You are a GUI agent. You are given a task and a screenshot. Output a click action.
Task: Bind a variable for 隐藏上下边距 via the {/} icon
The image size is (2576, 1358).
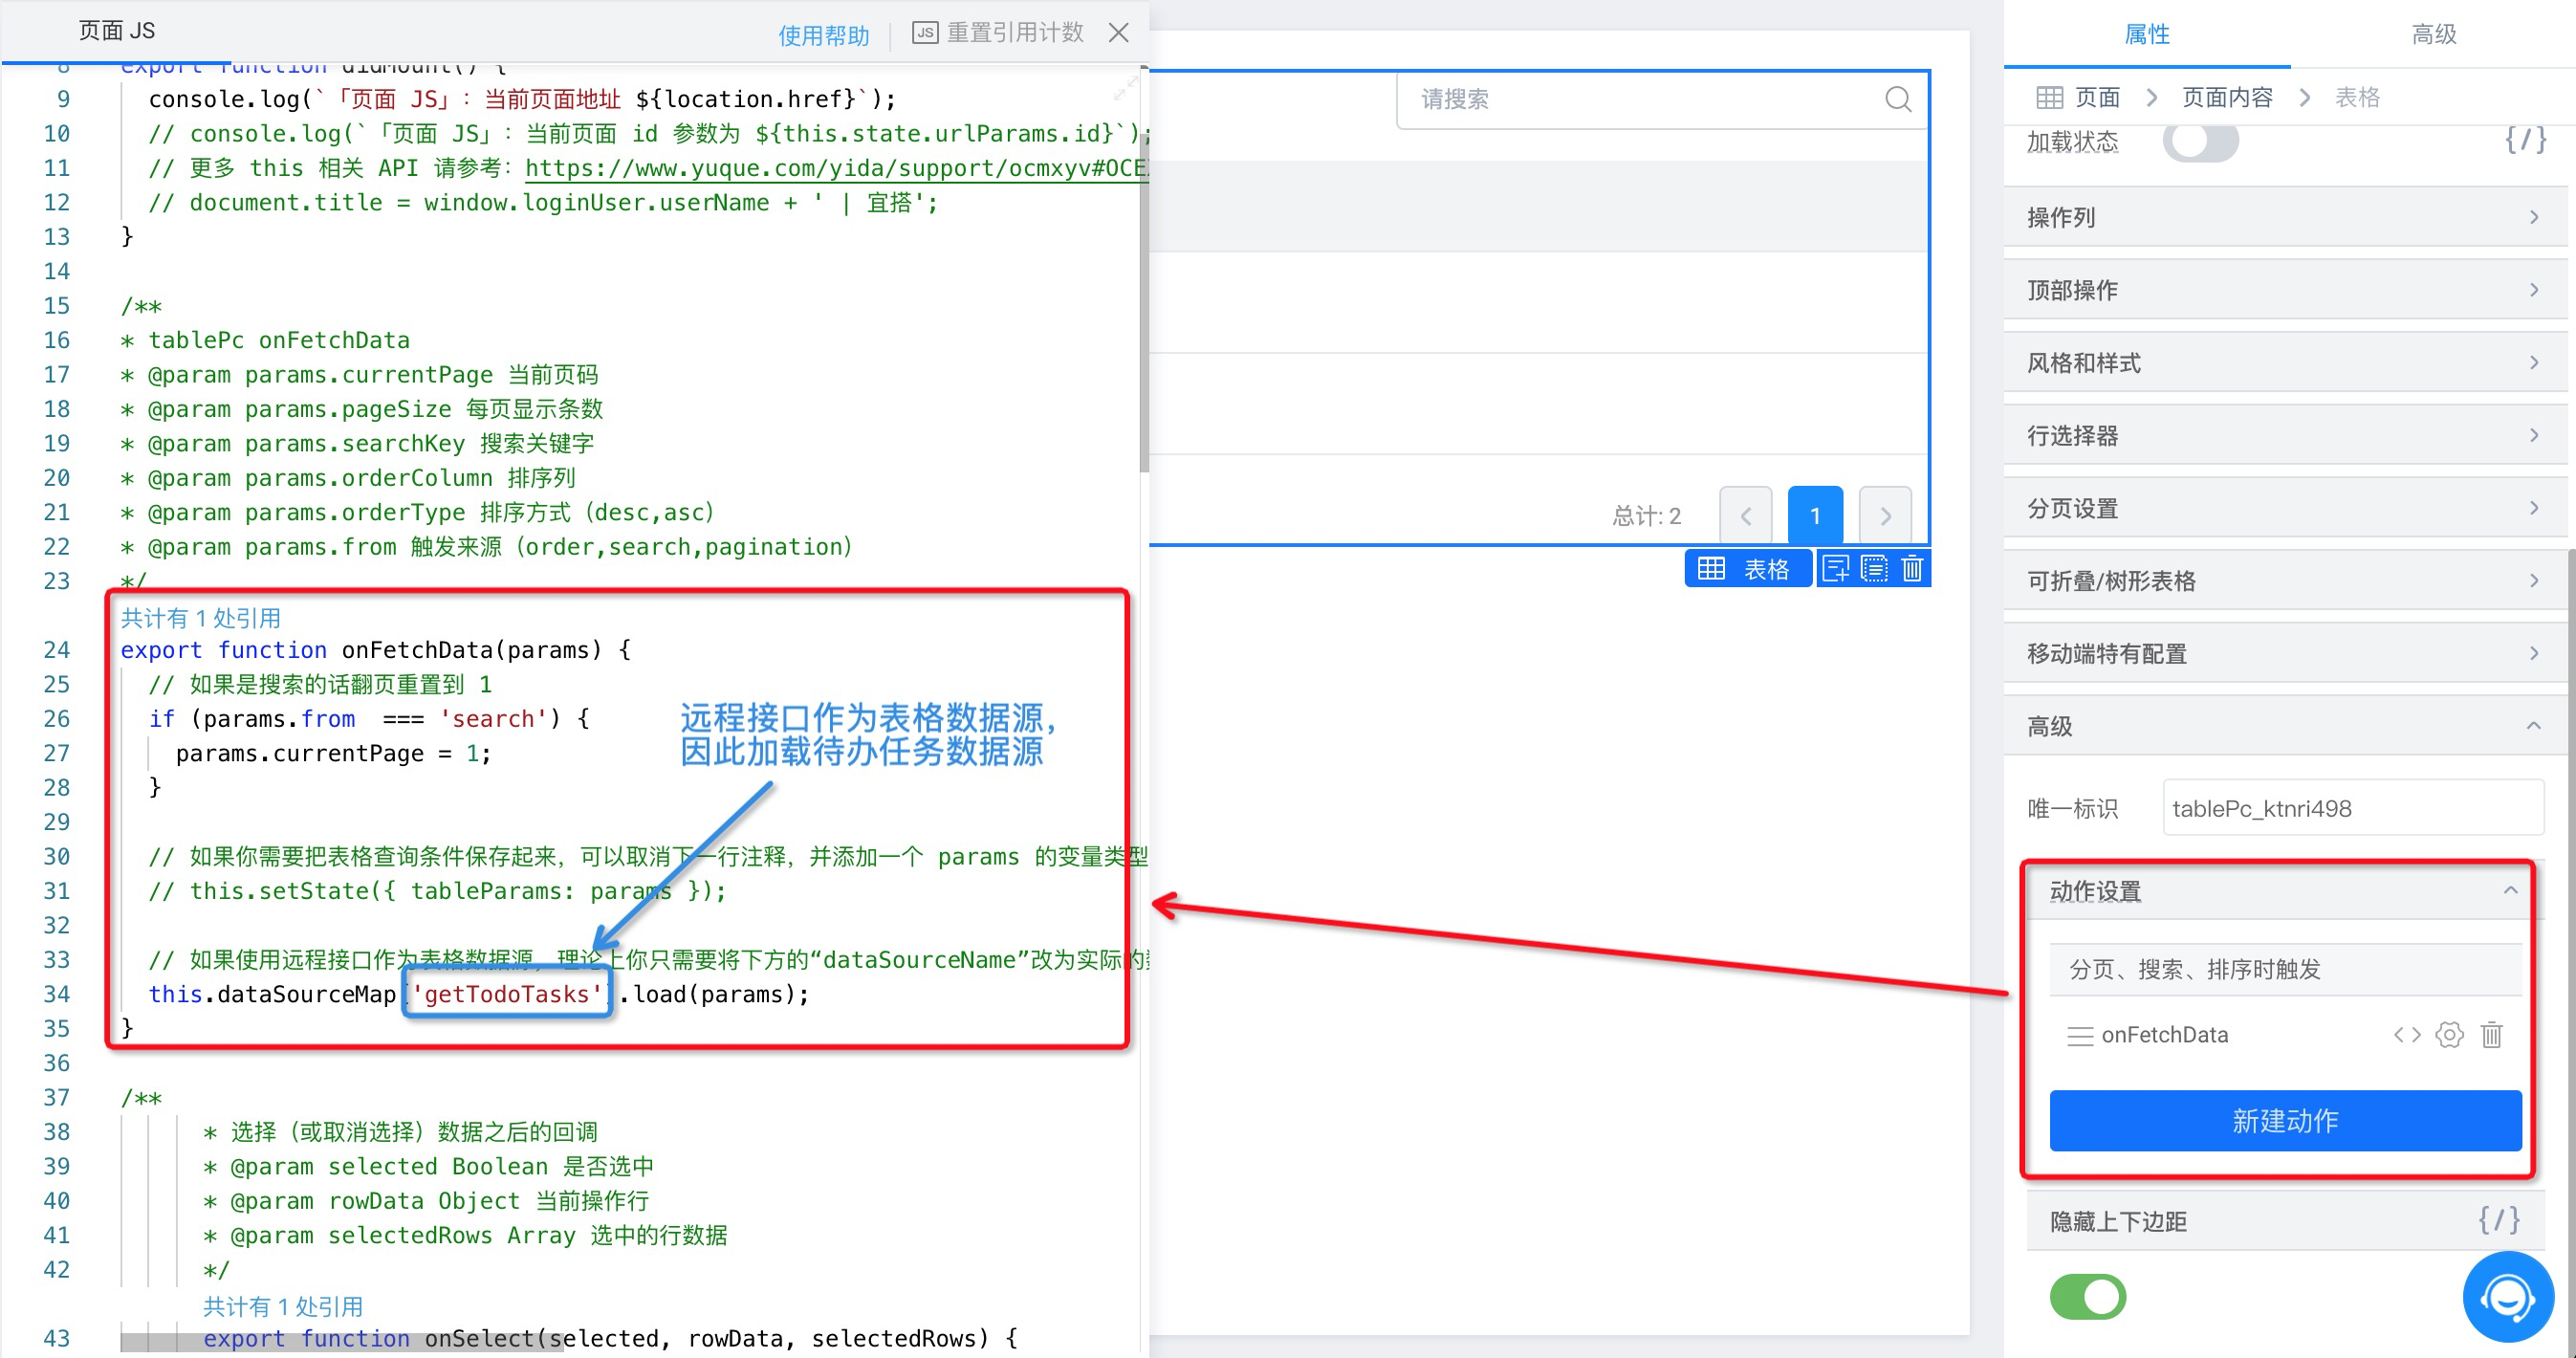pos(2498,1220)
